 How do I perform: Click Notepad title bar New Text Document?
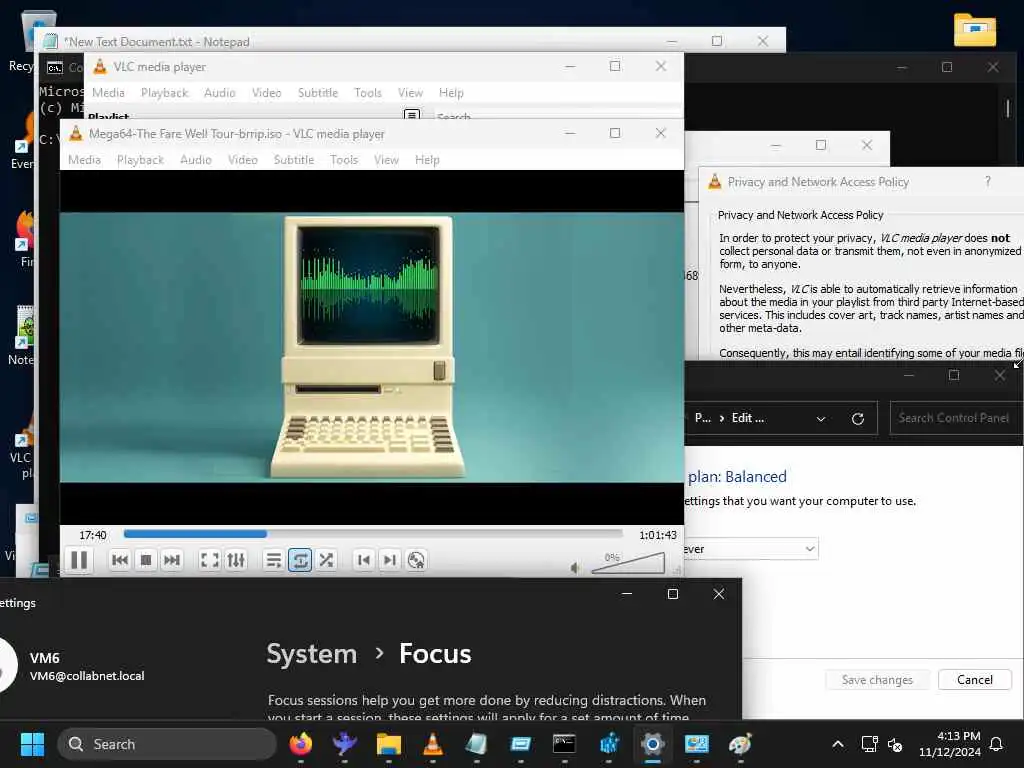pyautogui.click(x=157, y=42)
